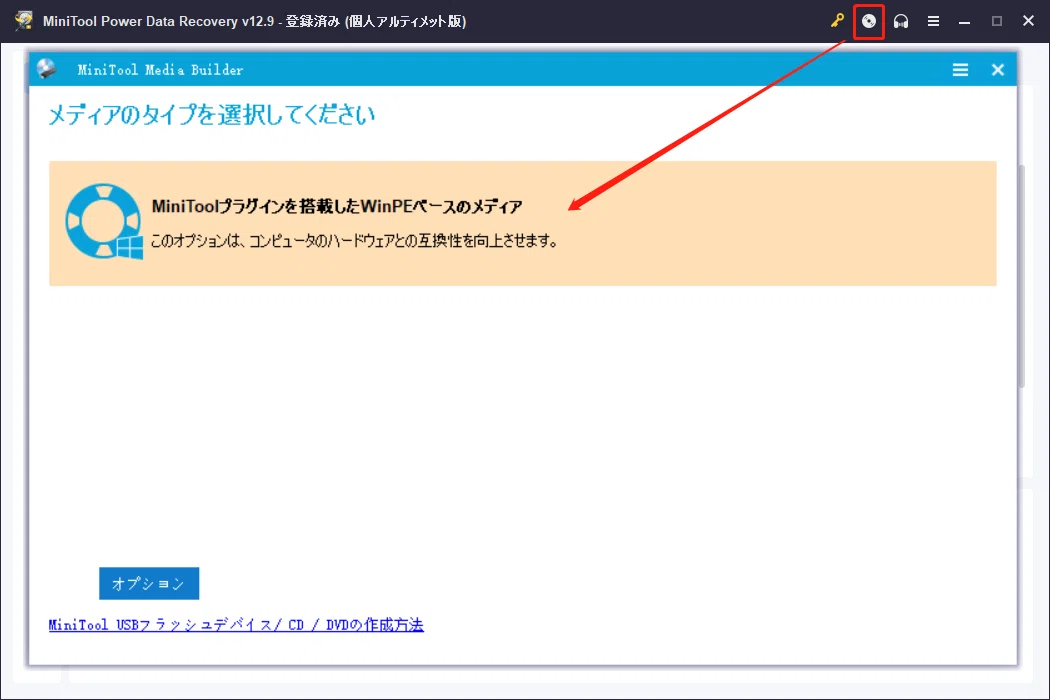
Task: Click the メディアのタイプを選択してください heading
Action: pos(212,115)
